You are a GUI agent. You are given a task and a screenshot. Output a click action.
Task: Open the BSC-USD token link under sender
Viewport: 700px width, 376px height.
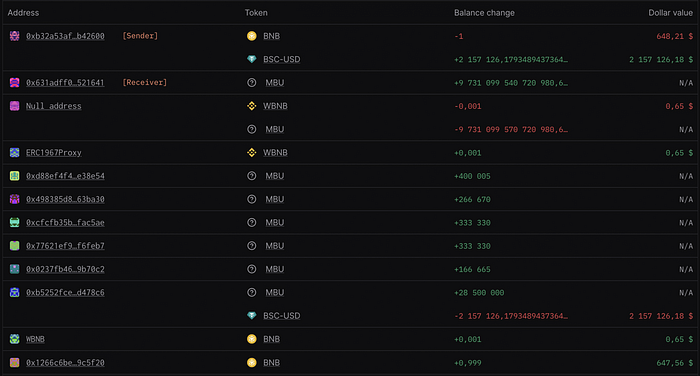282,59
